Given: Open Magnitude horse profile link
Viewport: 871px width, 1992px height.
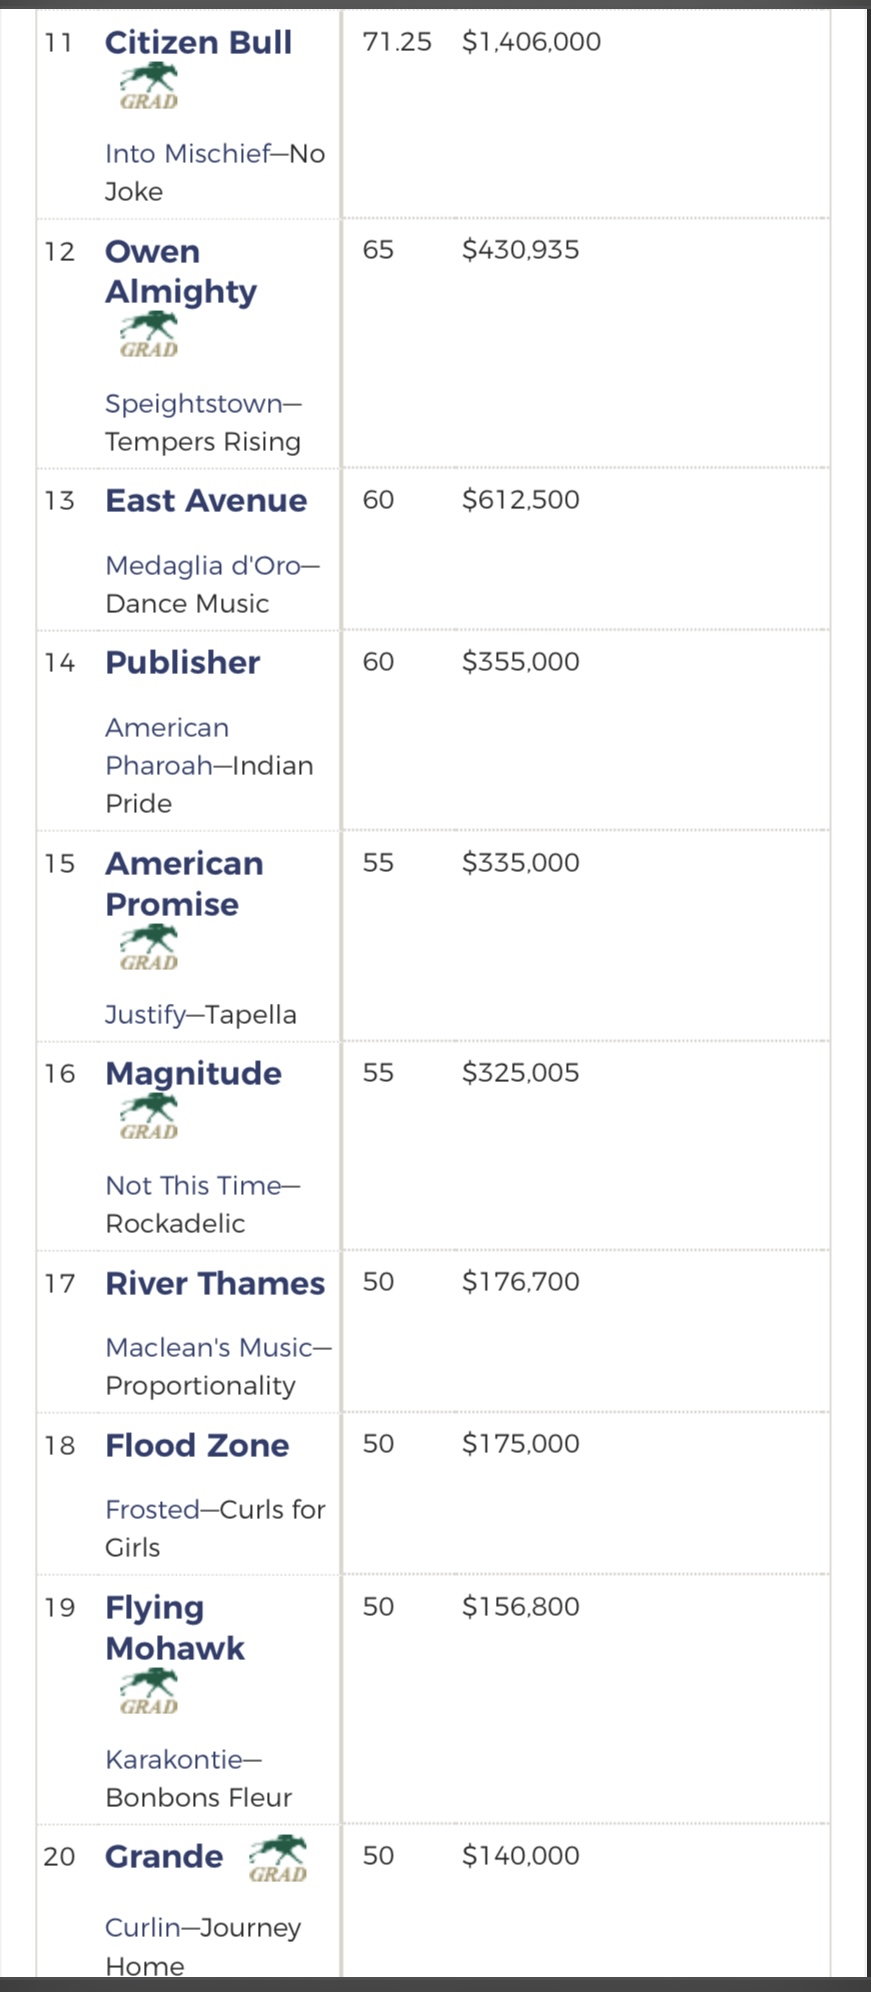Looking at the screenshot, I should (x=193, y=1073).
